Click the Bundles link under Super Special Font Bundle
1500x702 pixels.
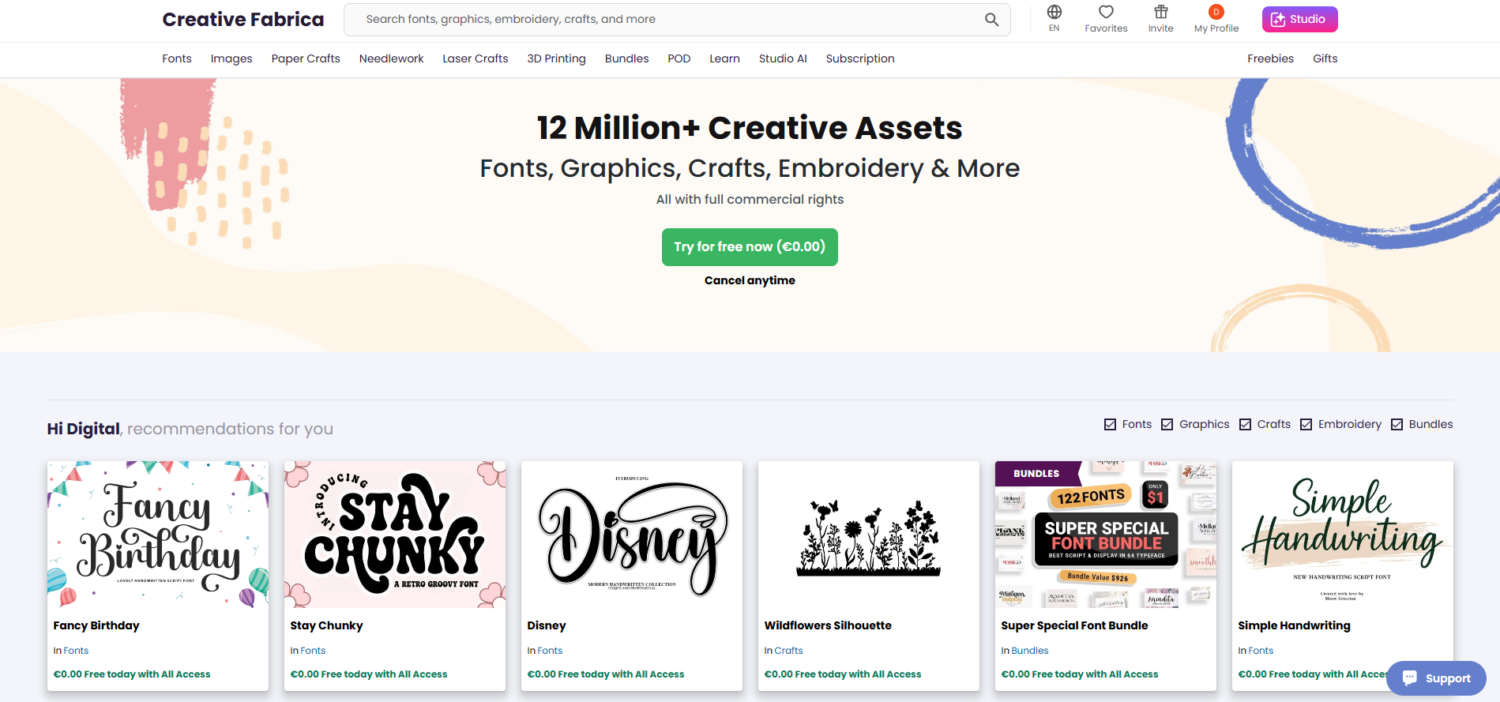click(1031, 650)
